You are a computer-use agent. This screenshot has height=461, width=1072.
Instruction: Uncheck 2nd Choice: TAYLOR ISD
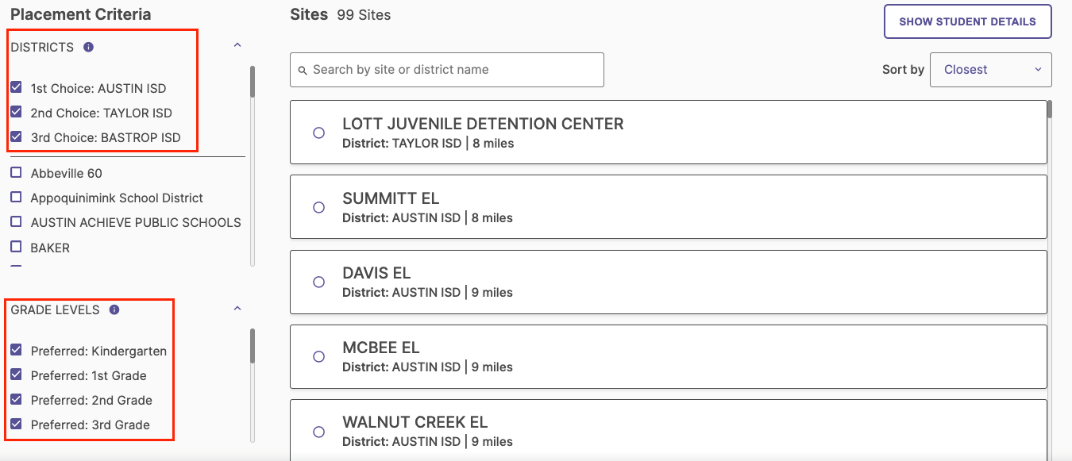click(x=16, y=111)
